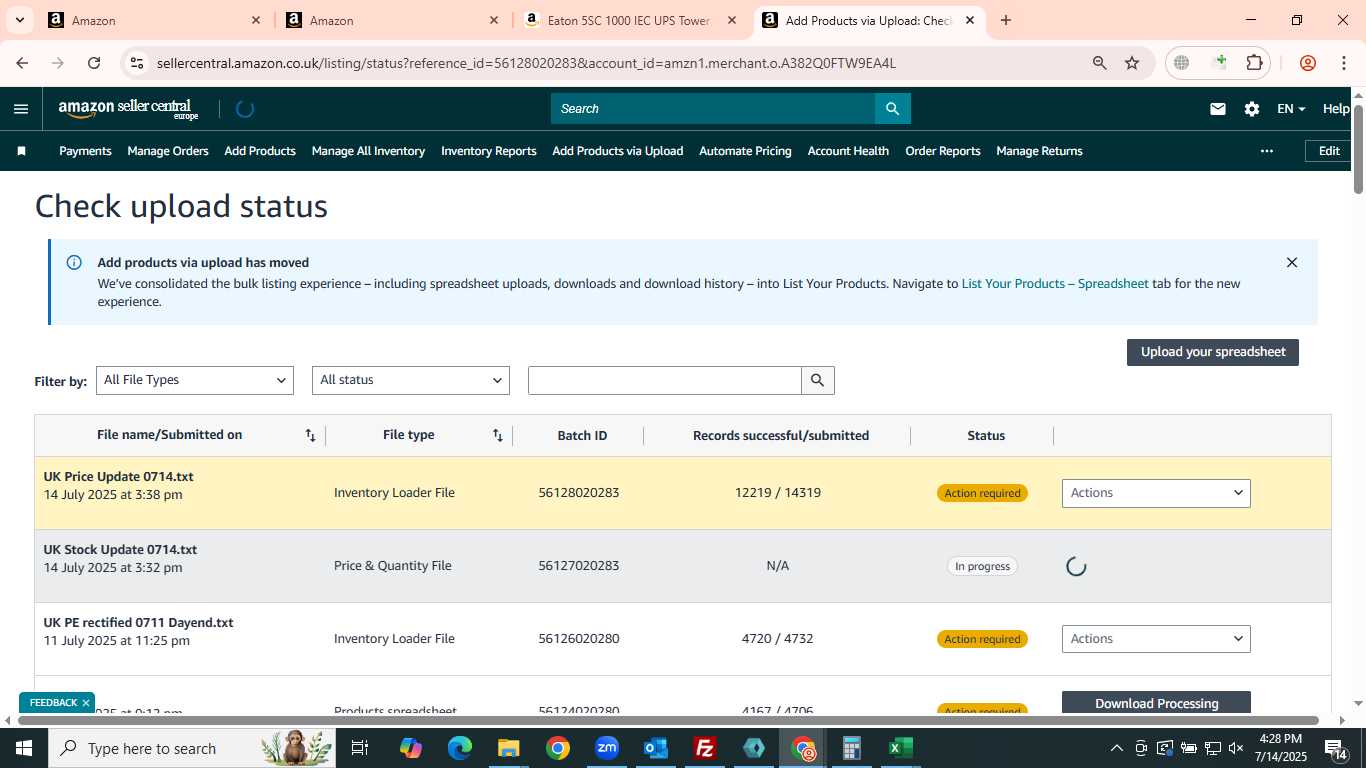Switch to Eaton 5SC 1000 IEC UPS tab
The image size is (1366, 768).
[x=630, y=20]
